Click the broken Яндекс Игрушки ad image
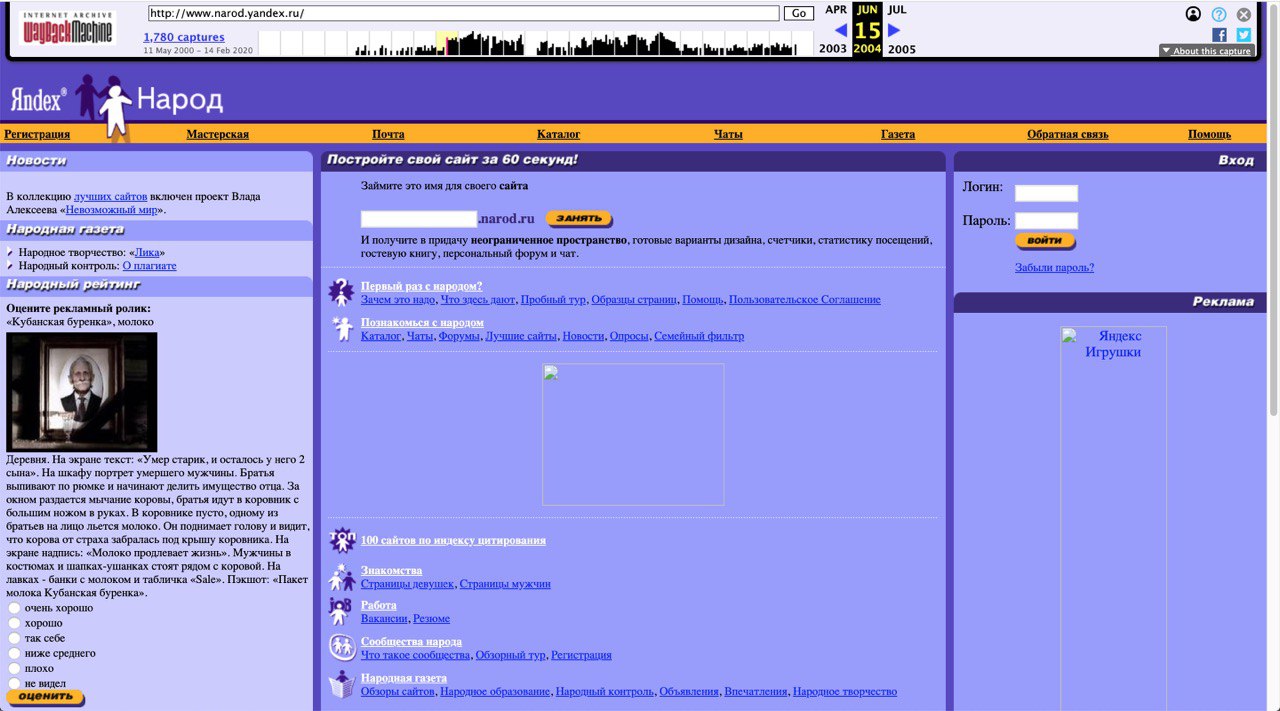The width and height of the screenshot is (1280, 711). point(1113,518)
